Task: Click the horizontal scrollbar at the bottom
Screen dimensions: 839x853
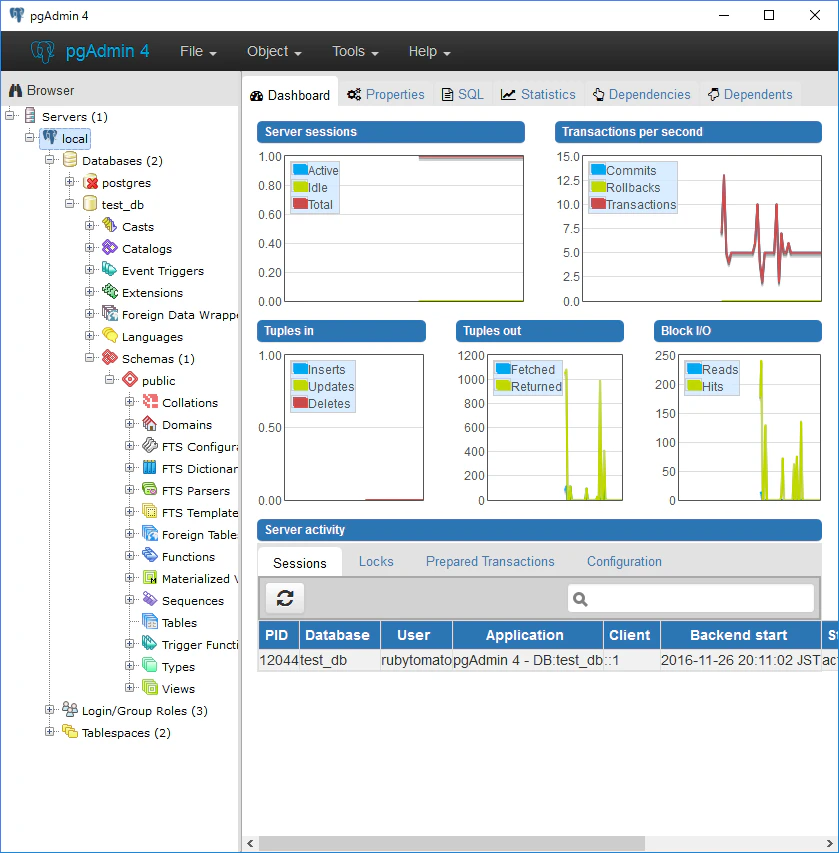Action: 452,843
